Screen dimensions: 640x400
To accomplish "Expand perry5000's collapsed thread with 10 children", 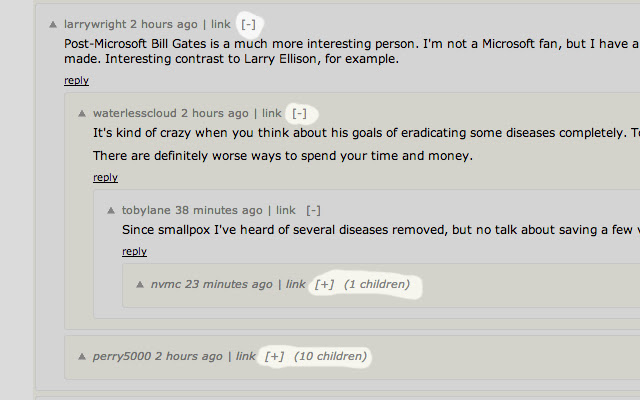I will 274,357.
